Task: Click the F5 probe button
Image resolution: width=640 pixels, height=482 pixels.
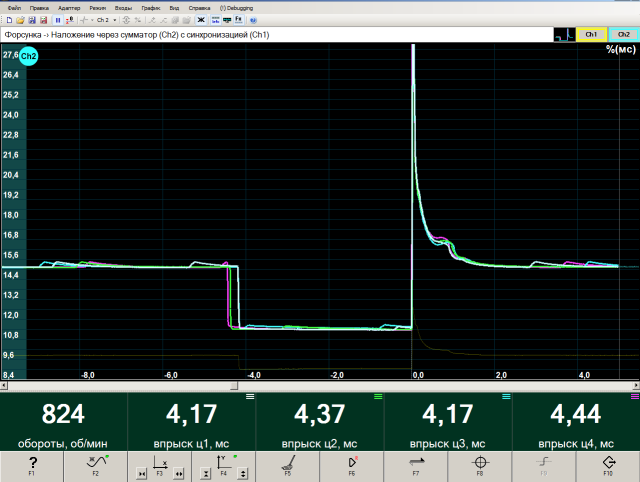Action: pos(288,465)
